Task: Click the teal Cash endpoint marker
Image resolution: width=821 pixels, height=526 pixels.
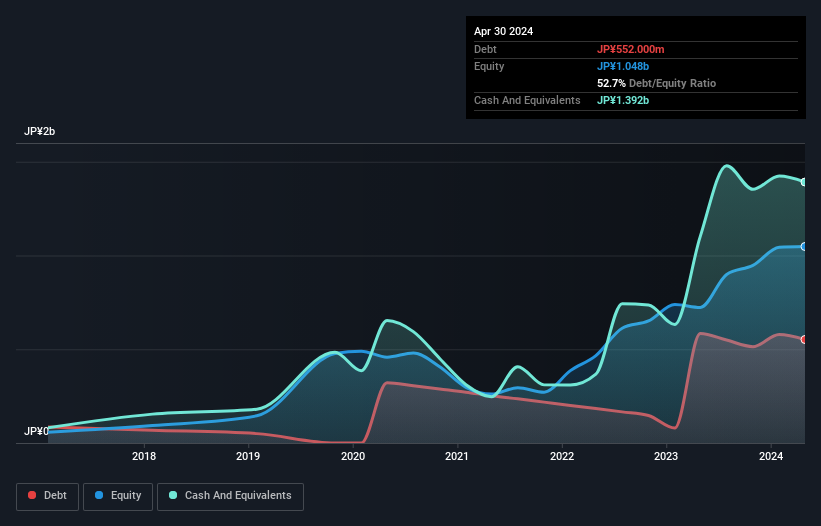Action: click(804, 182)
